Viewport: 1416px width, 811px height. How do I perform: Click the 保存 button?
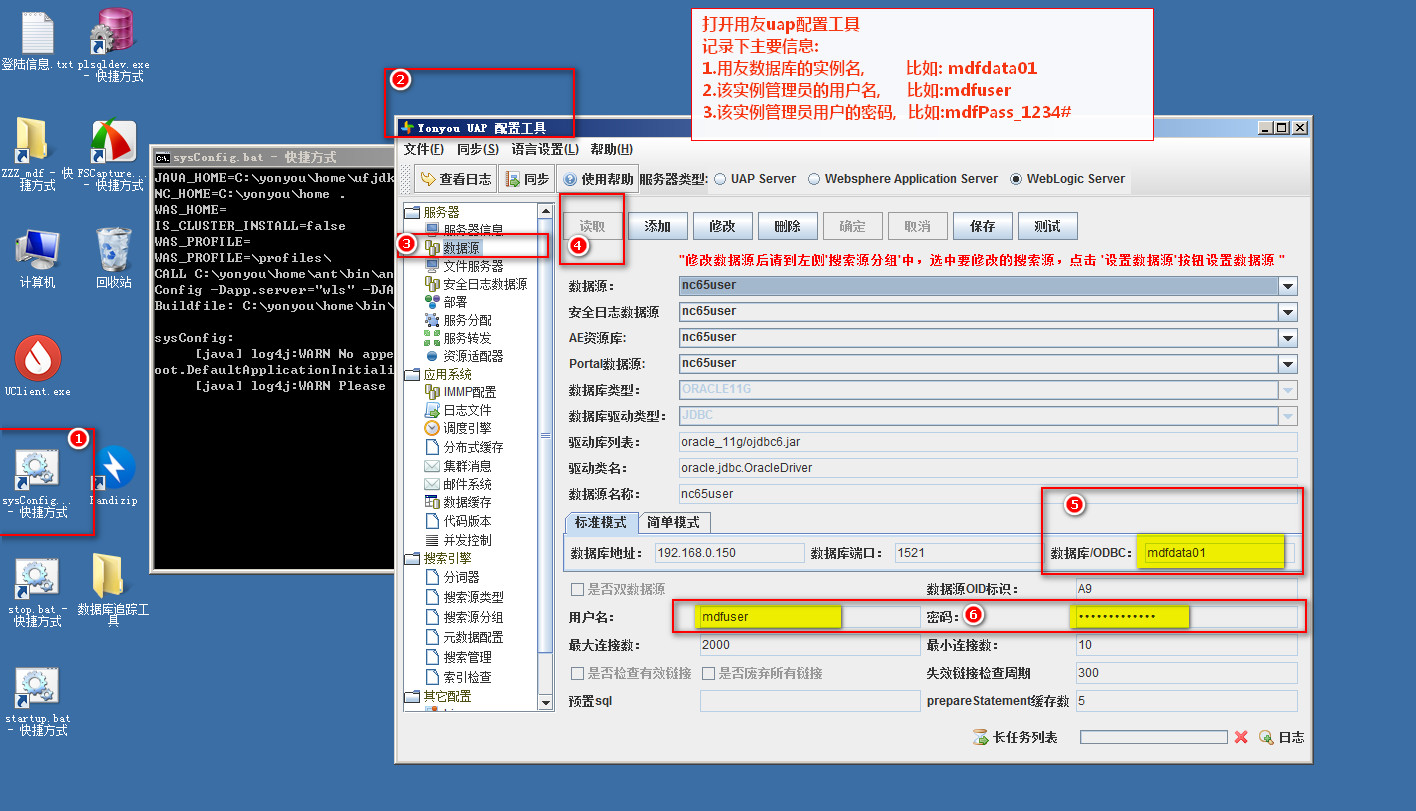coord(982,226)
